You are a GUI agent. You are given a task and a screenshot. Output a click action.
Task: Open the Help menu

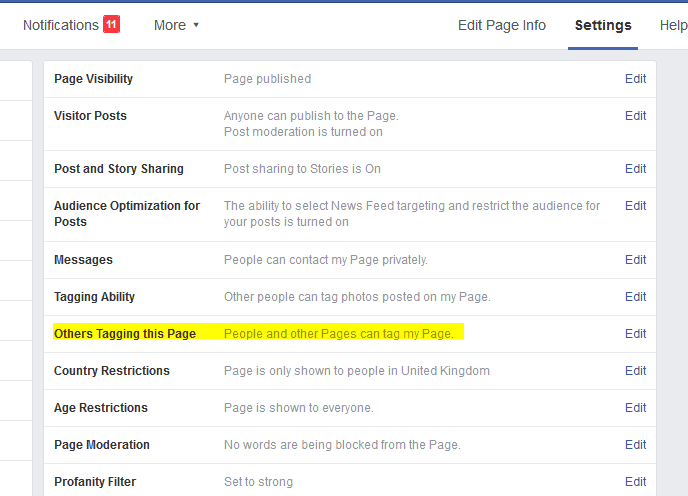(x=674, y=25)
